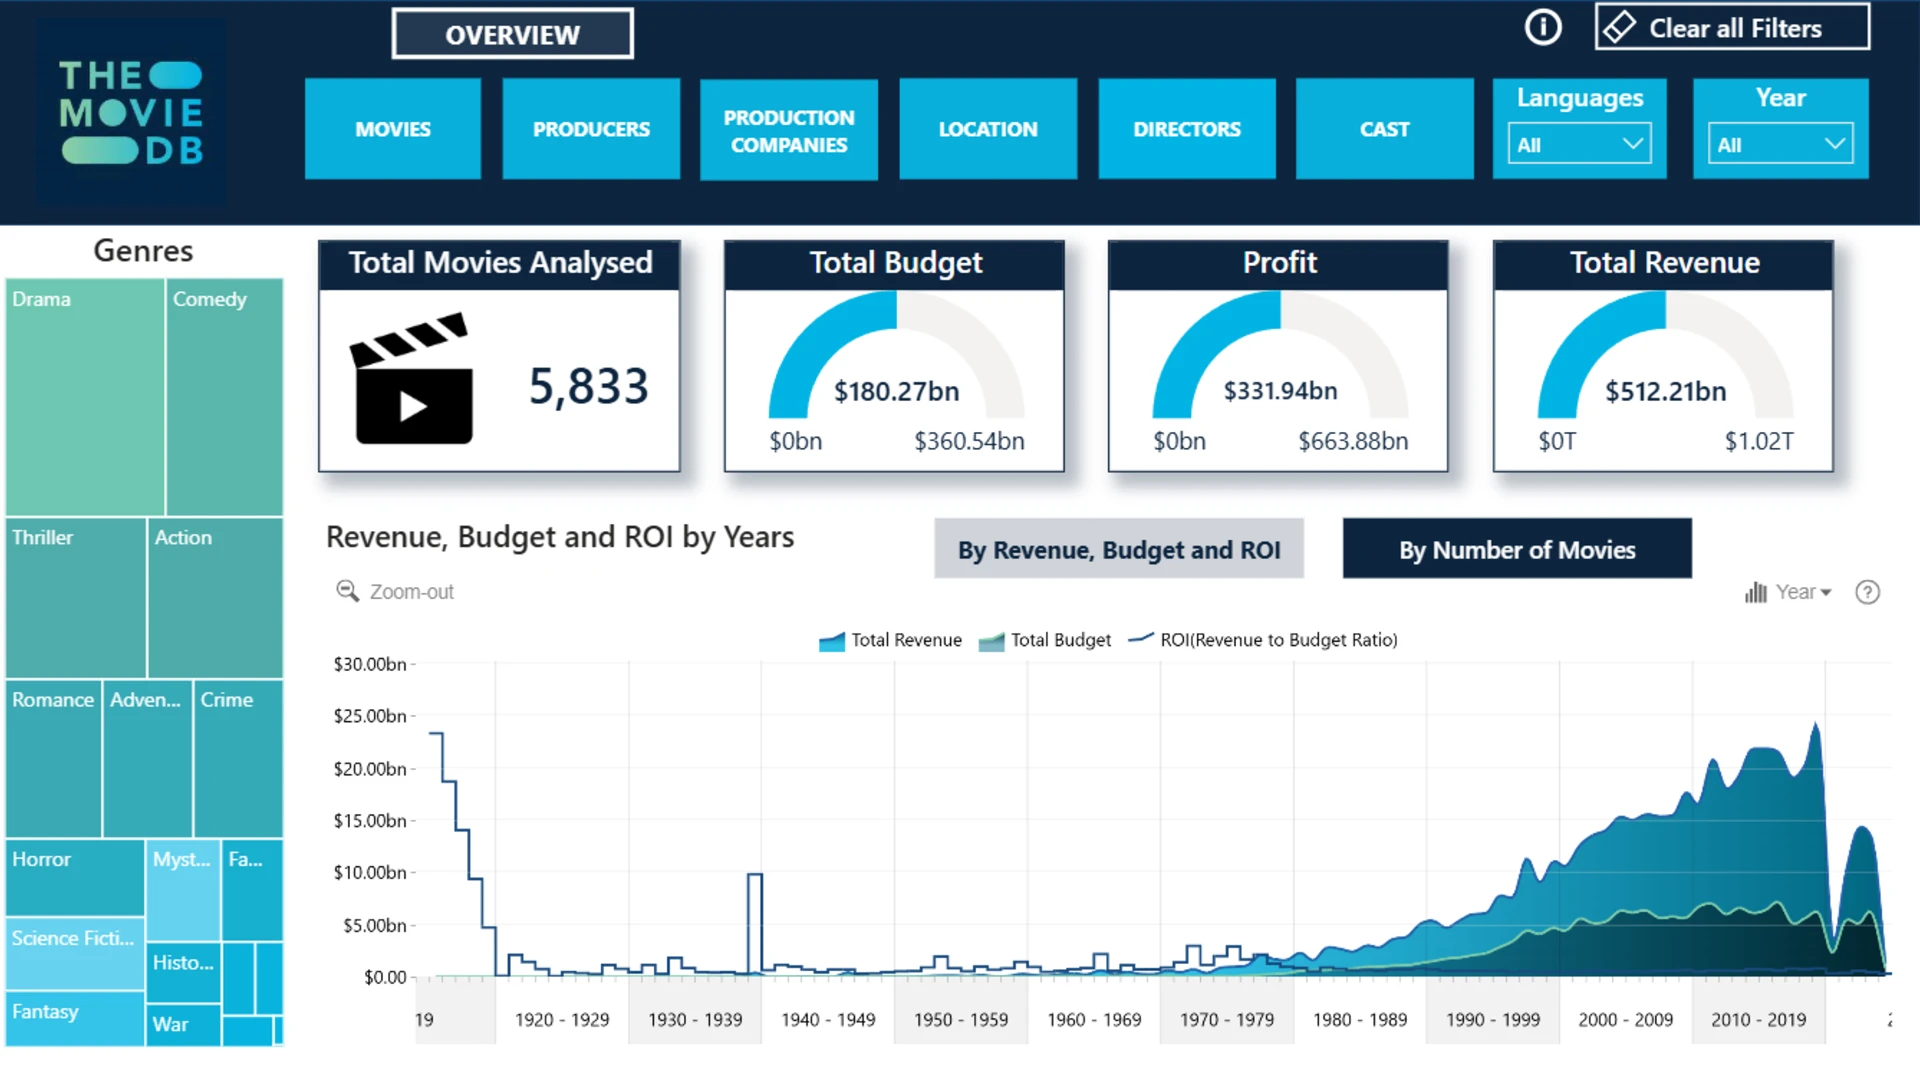Select the 1960 - 1969 decade label
The image size is (1920, 1080).
coord(1094,1019)
